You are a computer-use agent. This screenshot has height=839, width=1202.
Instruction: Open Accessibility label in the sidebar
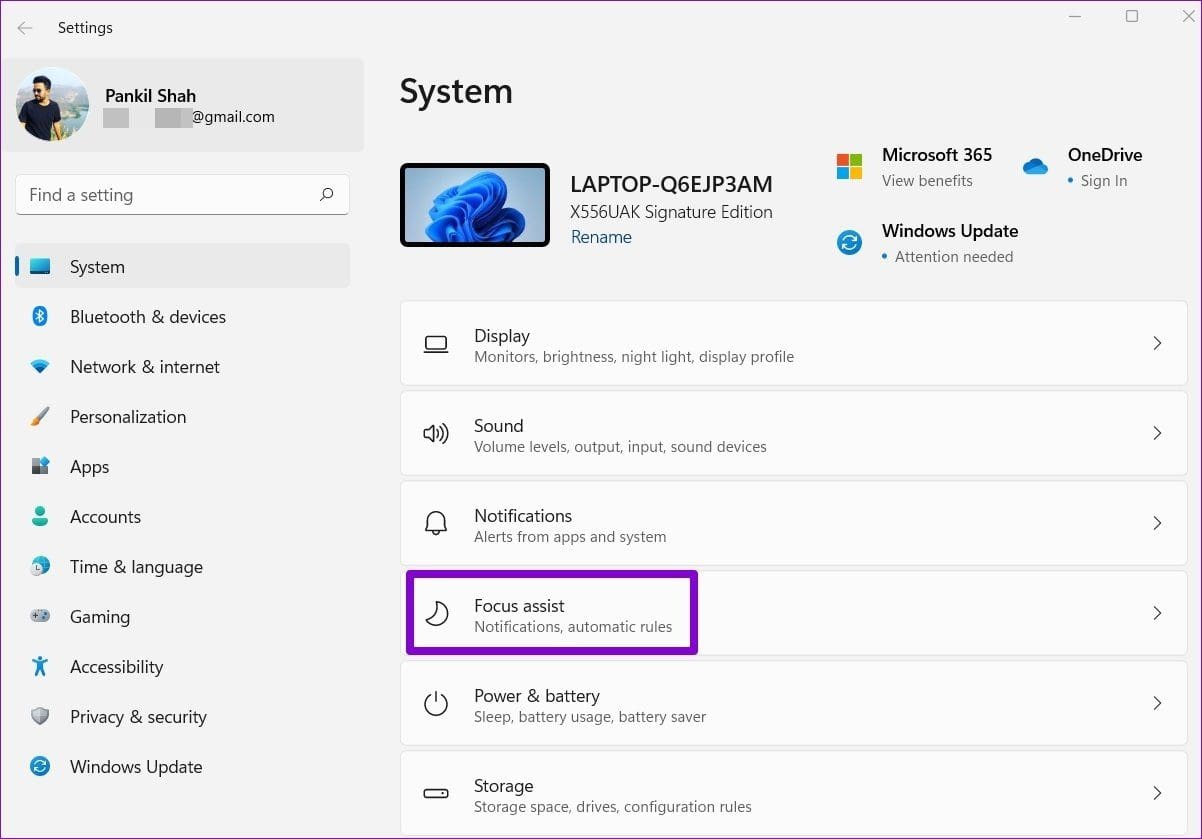click(116, 667)
